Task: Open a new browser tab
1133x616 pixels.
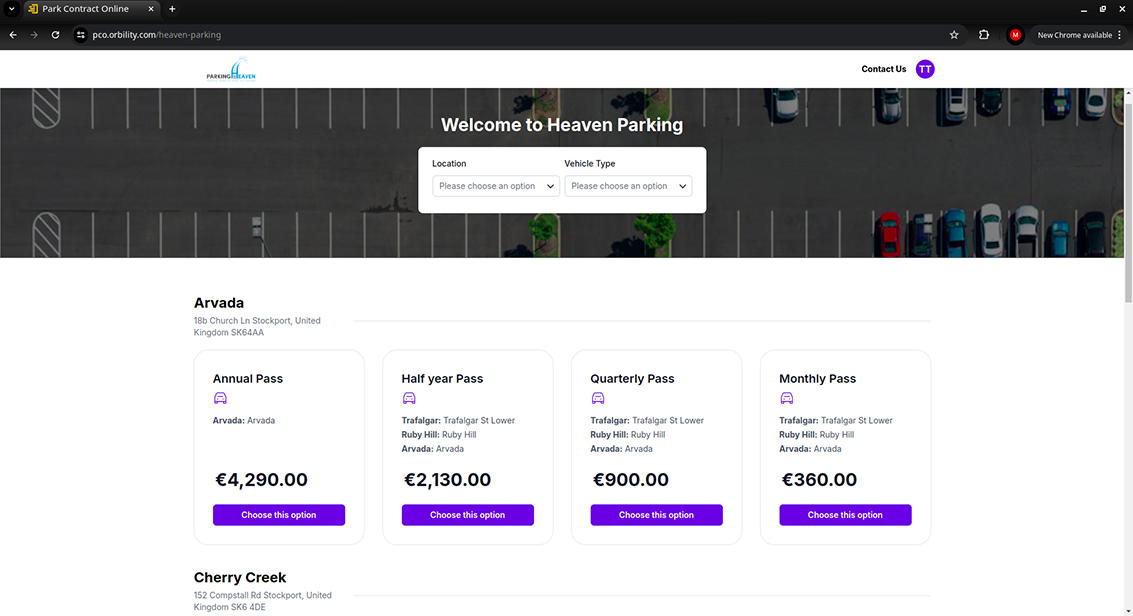Action: click(x=172, y=9)
